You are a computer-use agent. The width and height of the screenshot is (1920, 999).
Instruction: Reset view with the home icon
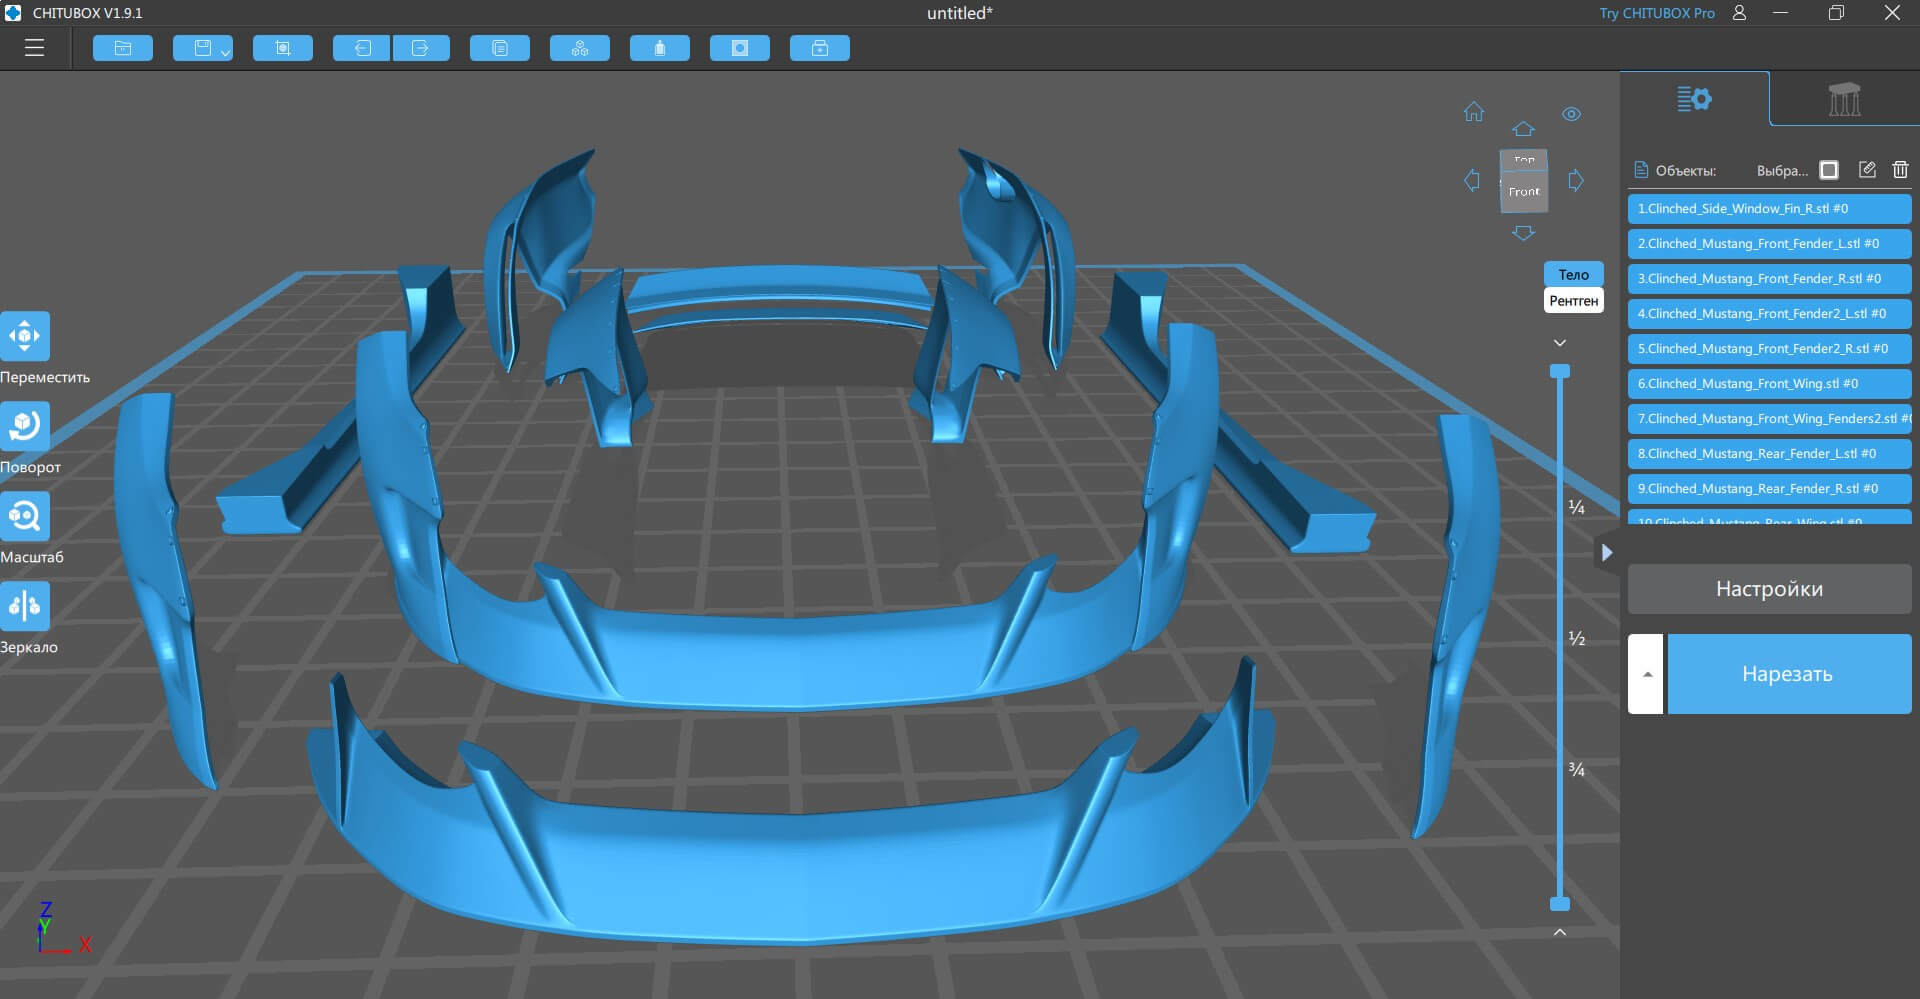point(1474,112)
